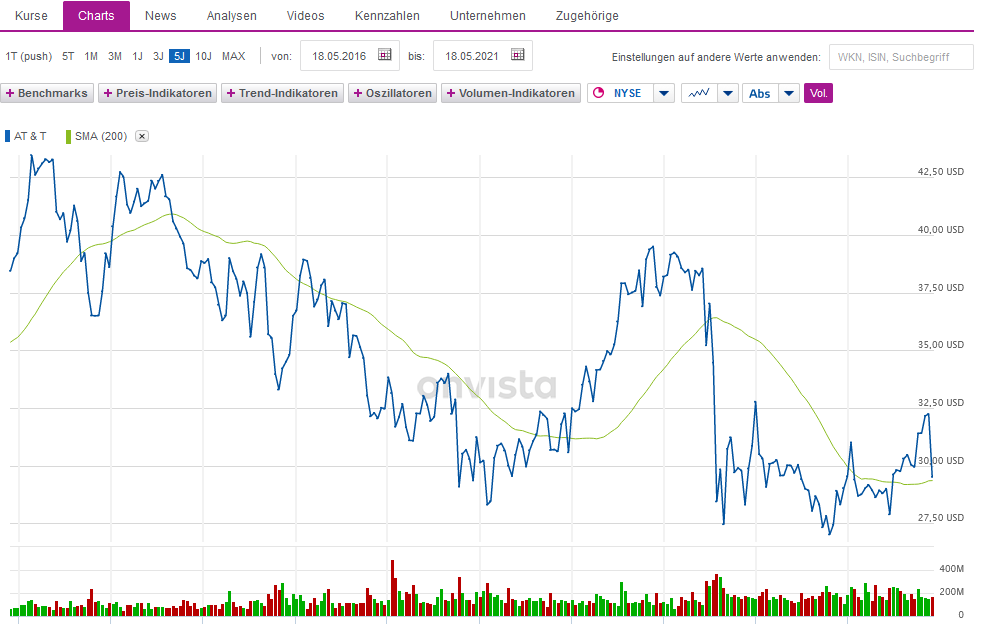Open the 'von' start date calendar picker

(x=385, y=56)
